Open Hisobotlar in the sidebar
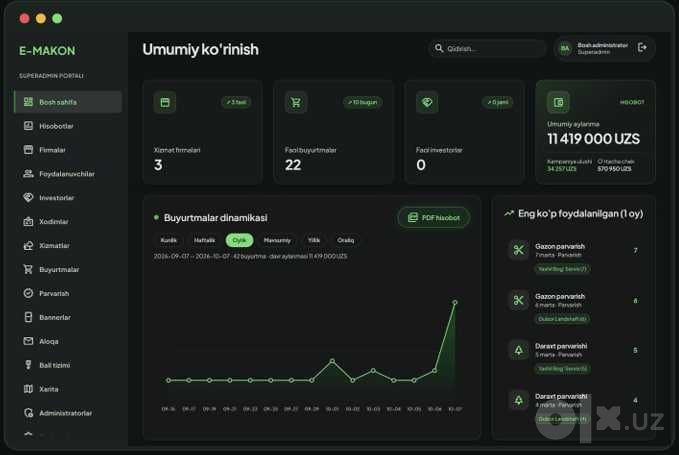This screenshot has width=679, height=455. [68, 126]
